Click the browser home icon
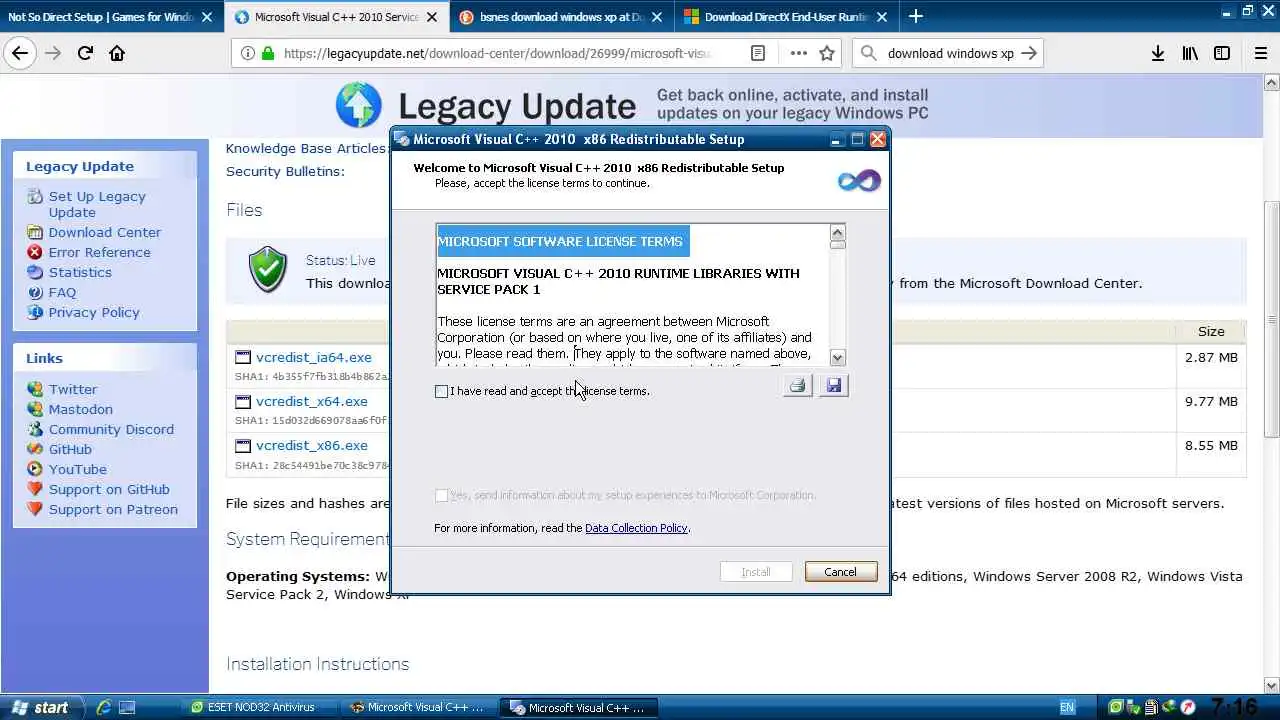This screenshot has width=1280, height=720. (117, 53)
